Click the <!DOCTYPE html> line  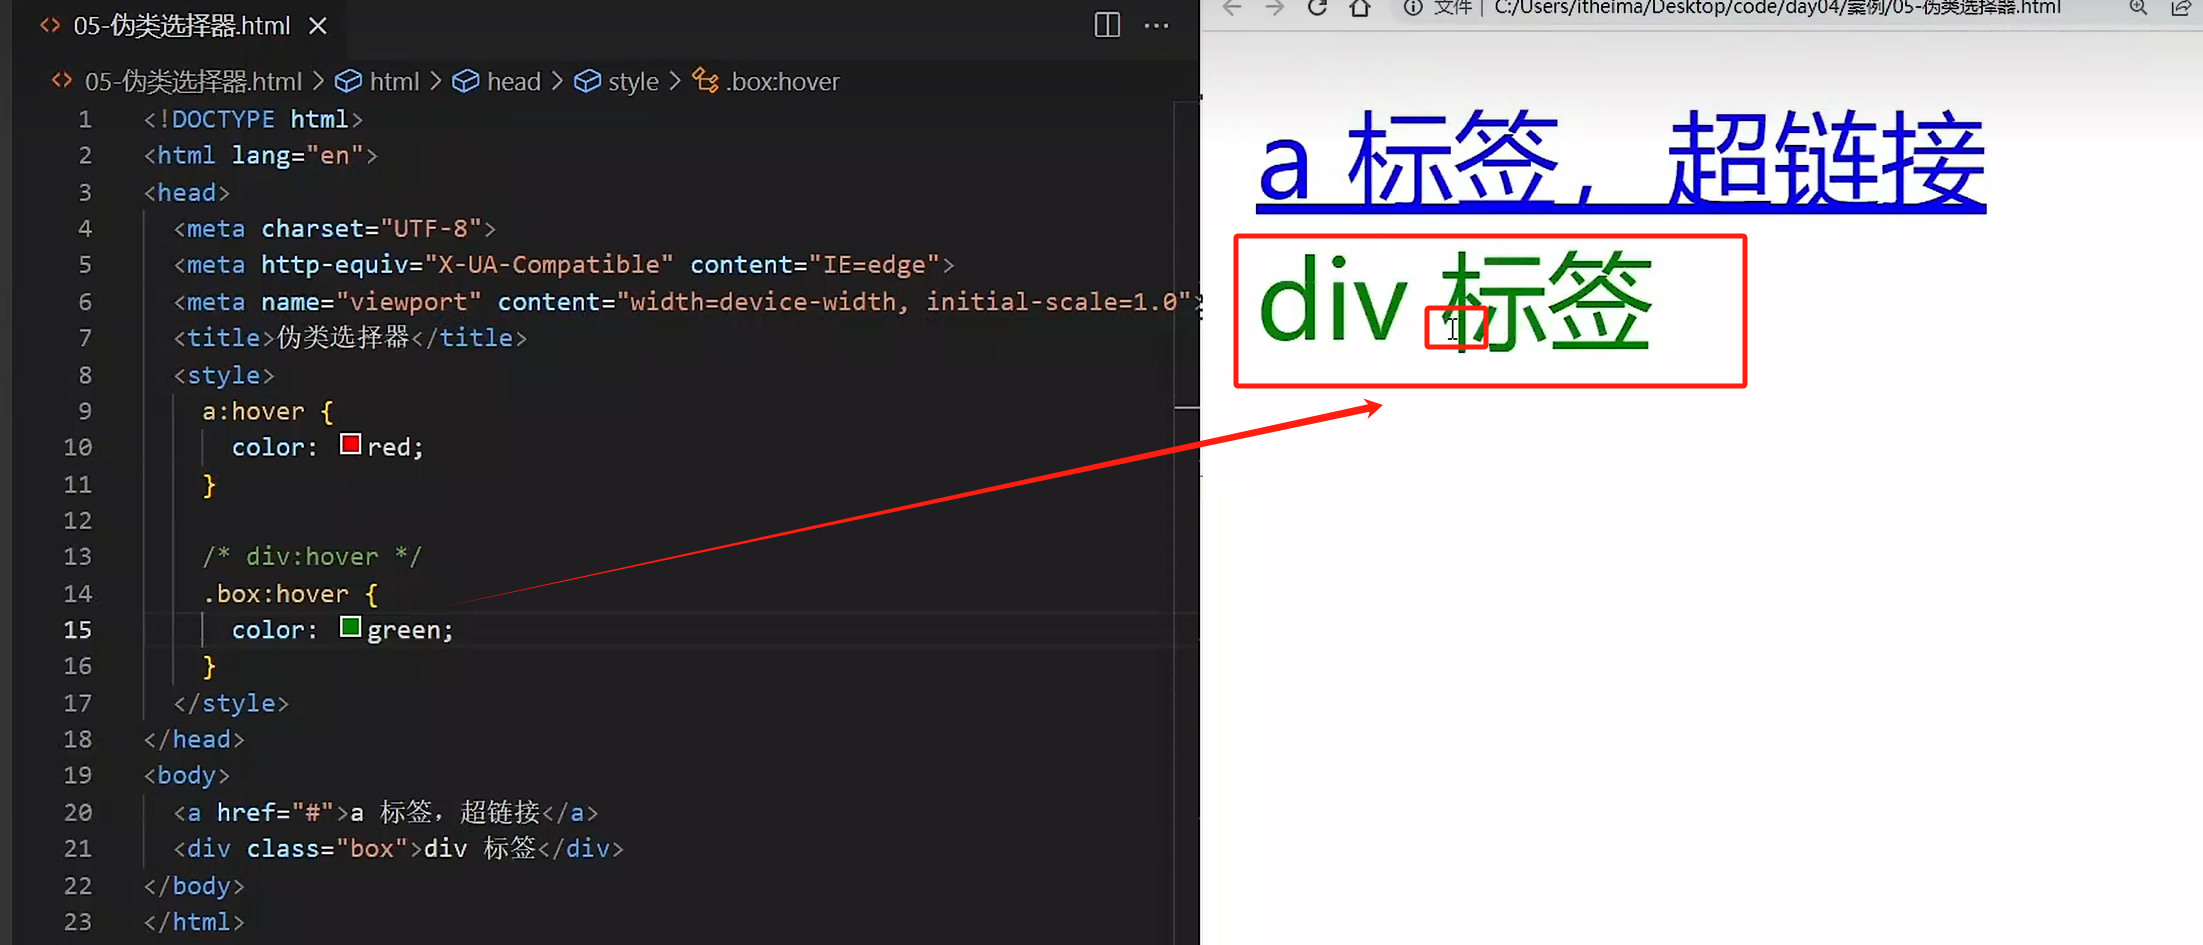[253, 119]
